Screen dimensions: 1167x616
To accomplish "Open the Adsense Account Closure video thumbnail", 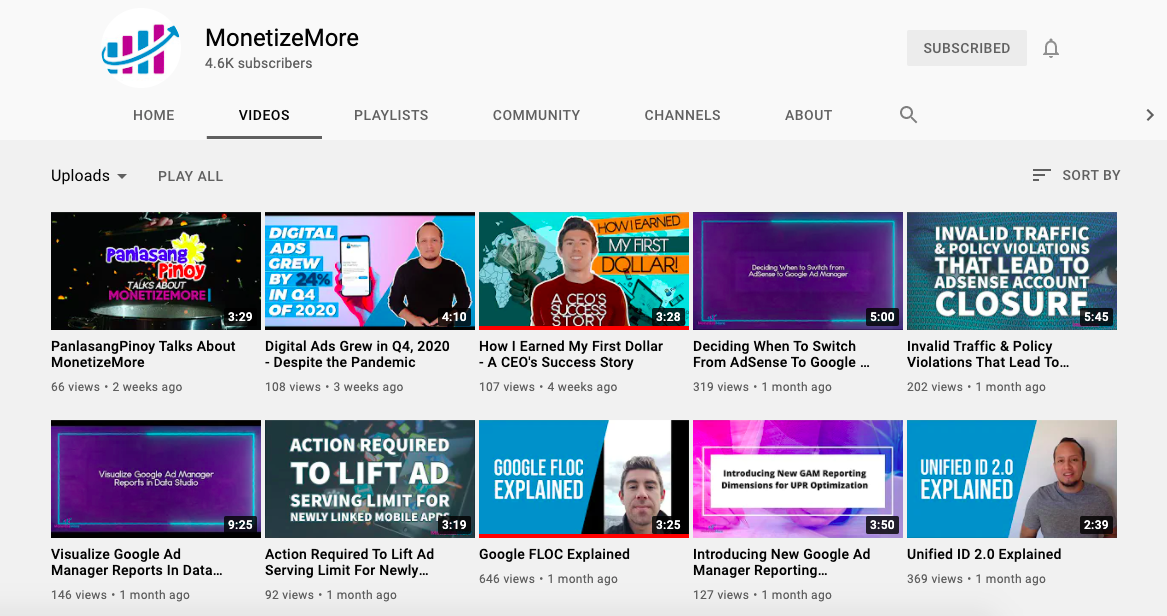I will click(x=1011, y=271).
